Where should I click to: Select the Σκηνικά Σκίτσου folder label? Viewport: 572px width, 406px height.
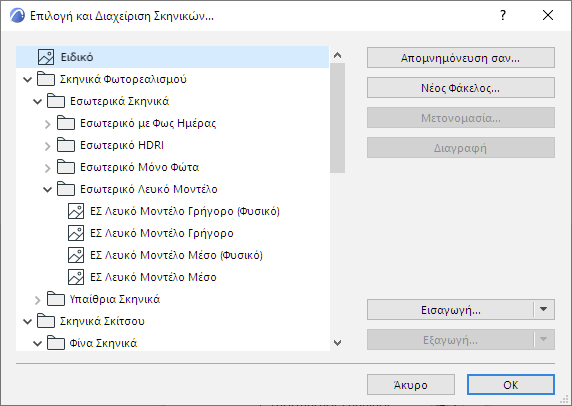click(102, 321)
